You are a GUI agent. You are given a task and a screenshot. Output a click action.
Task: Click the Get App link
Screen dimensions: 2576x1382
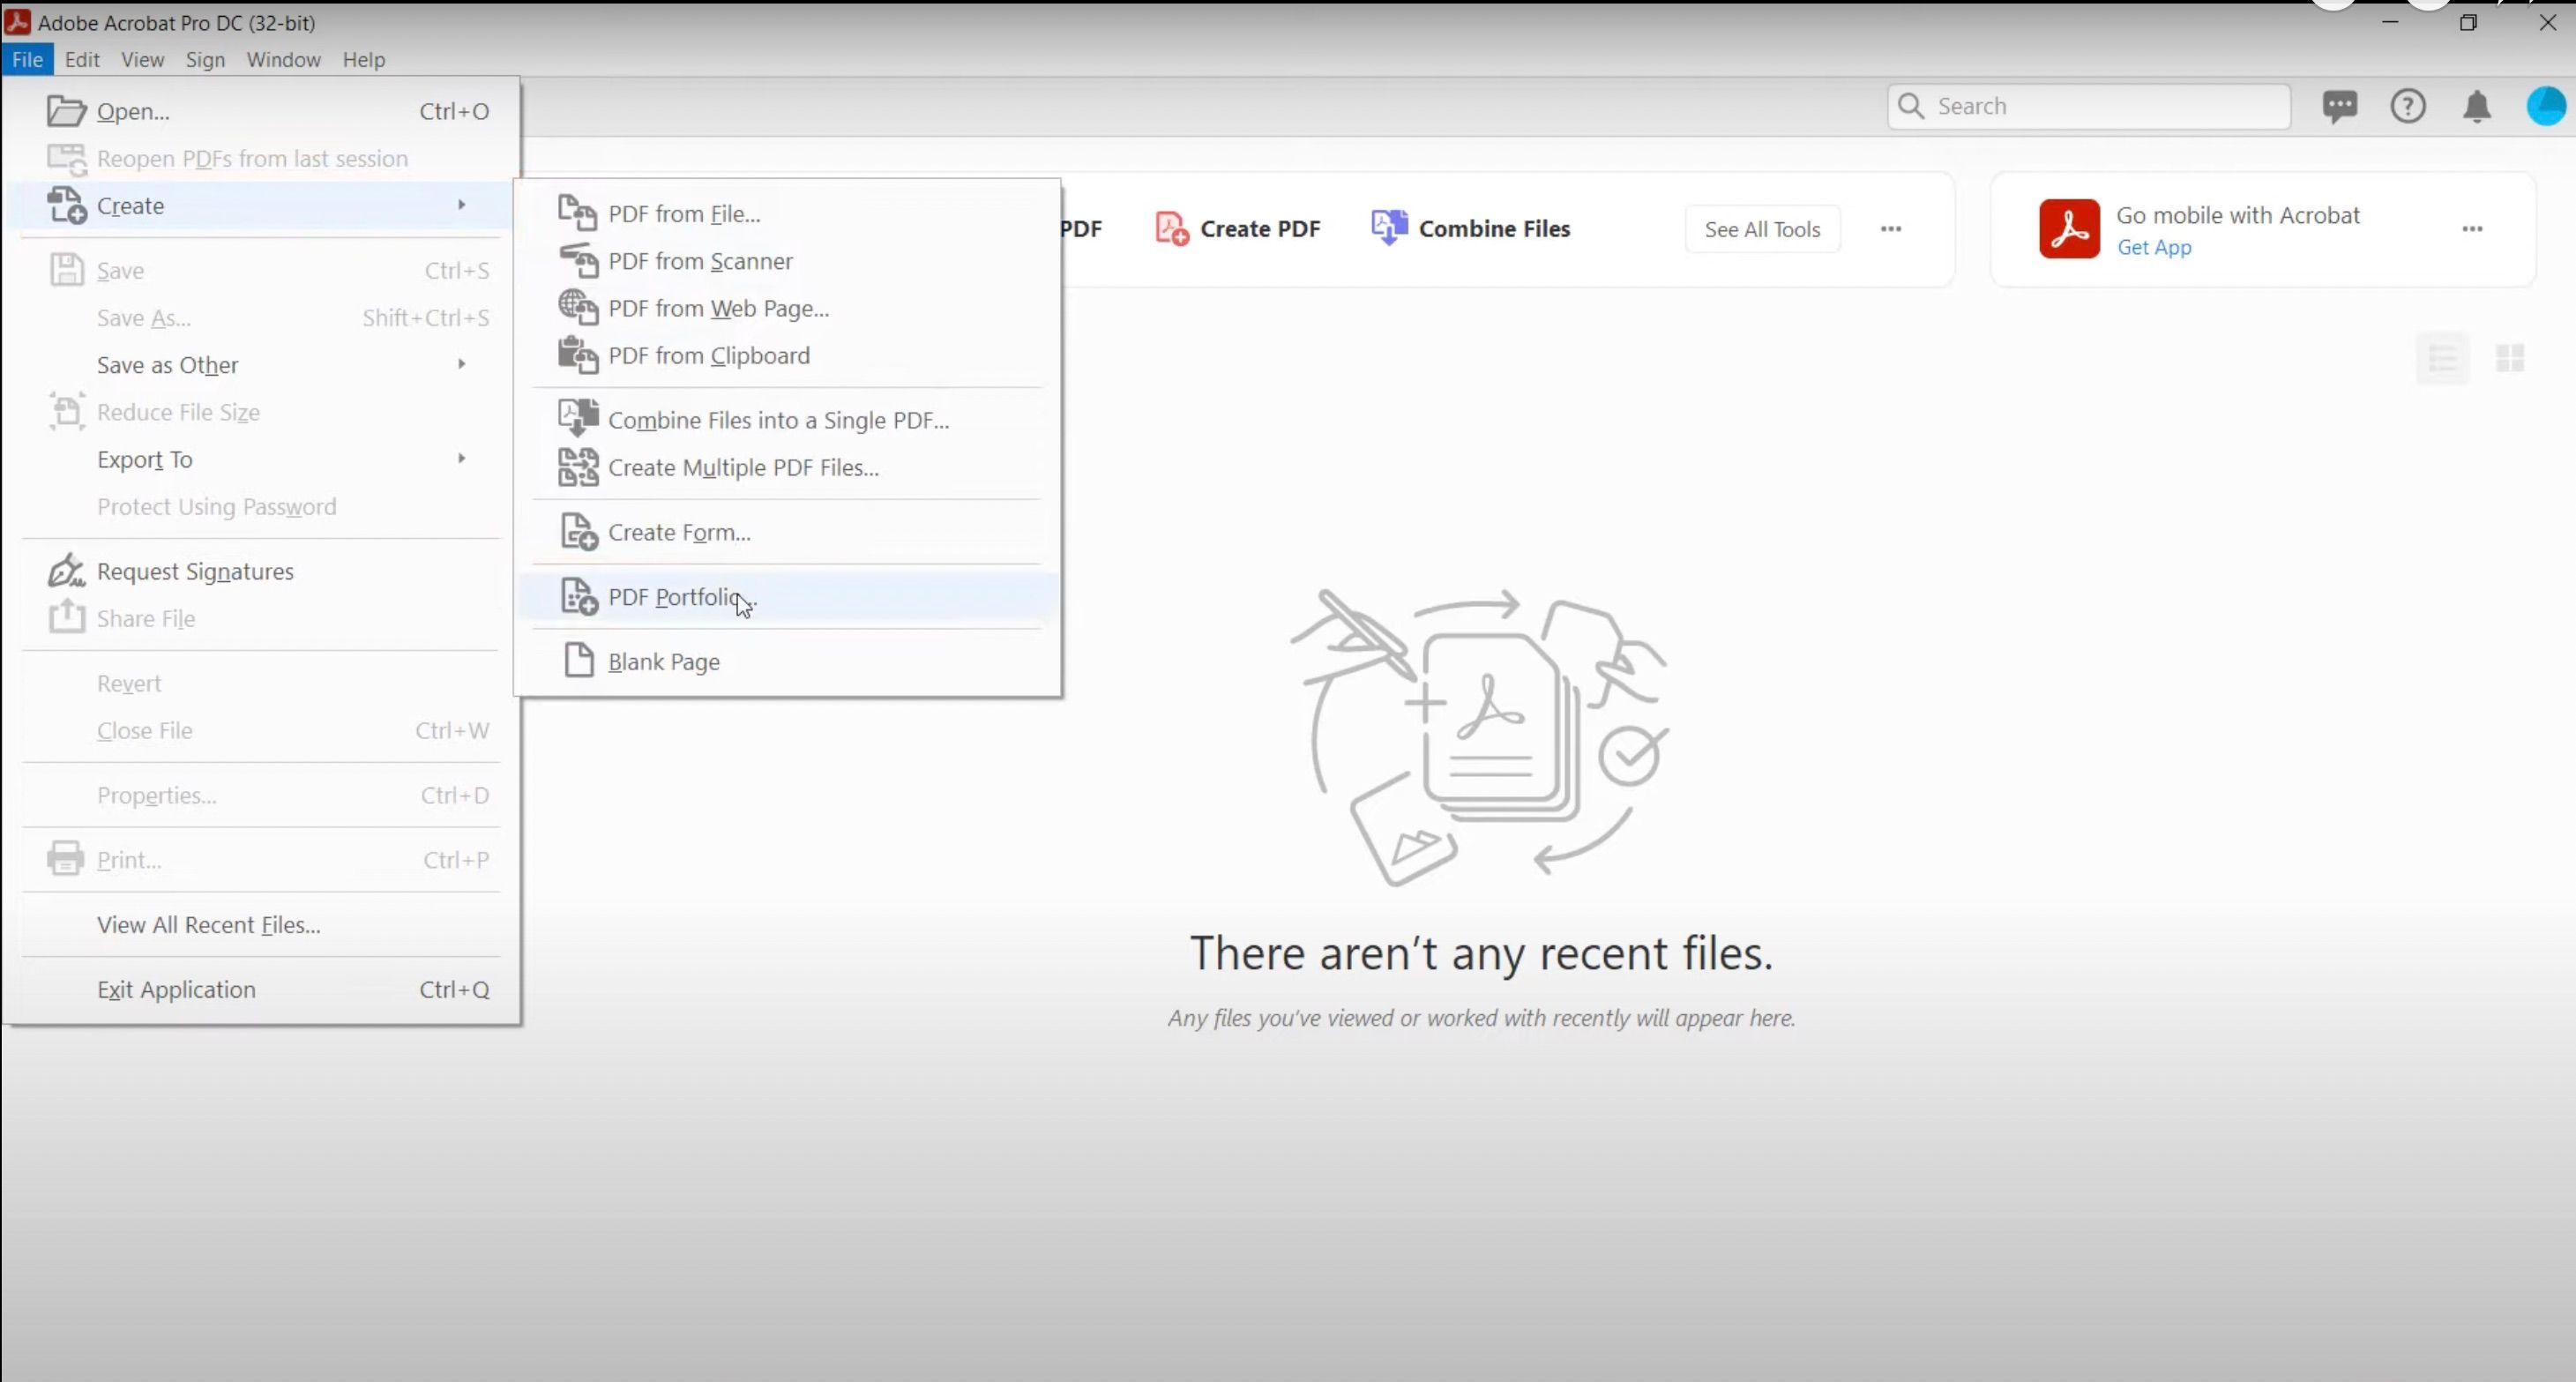(2155, 248)
